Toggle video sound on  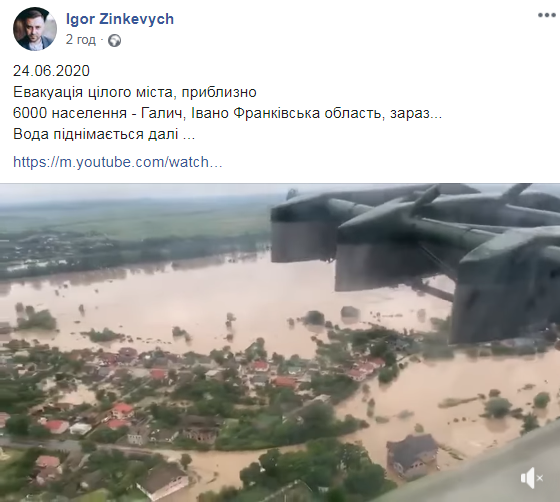[x=532, y=478]
